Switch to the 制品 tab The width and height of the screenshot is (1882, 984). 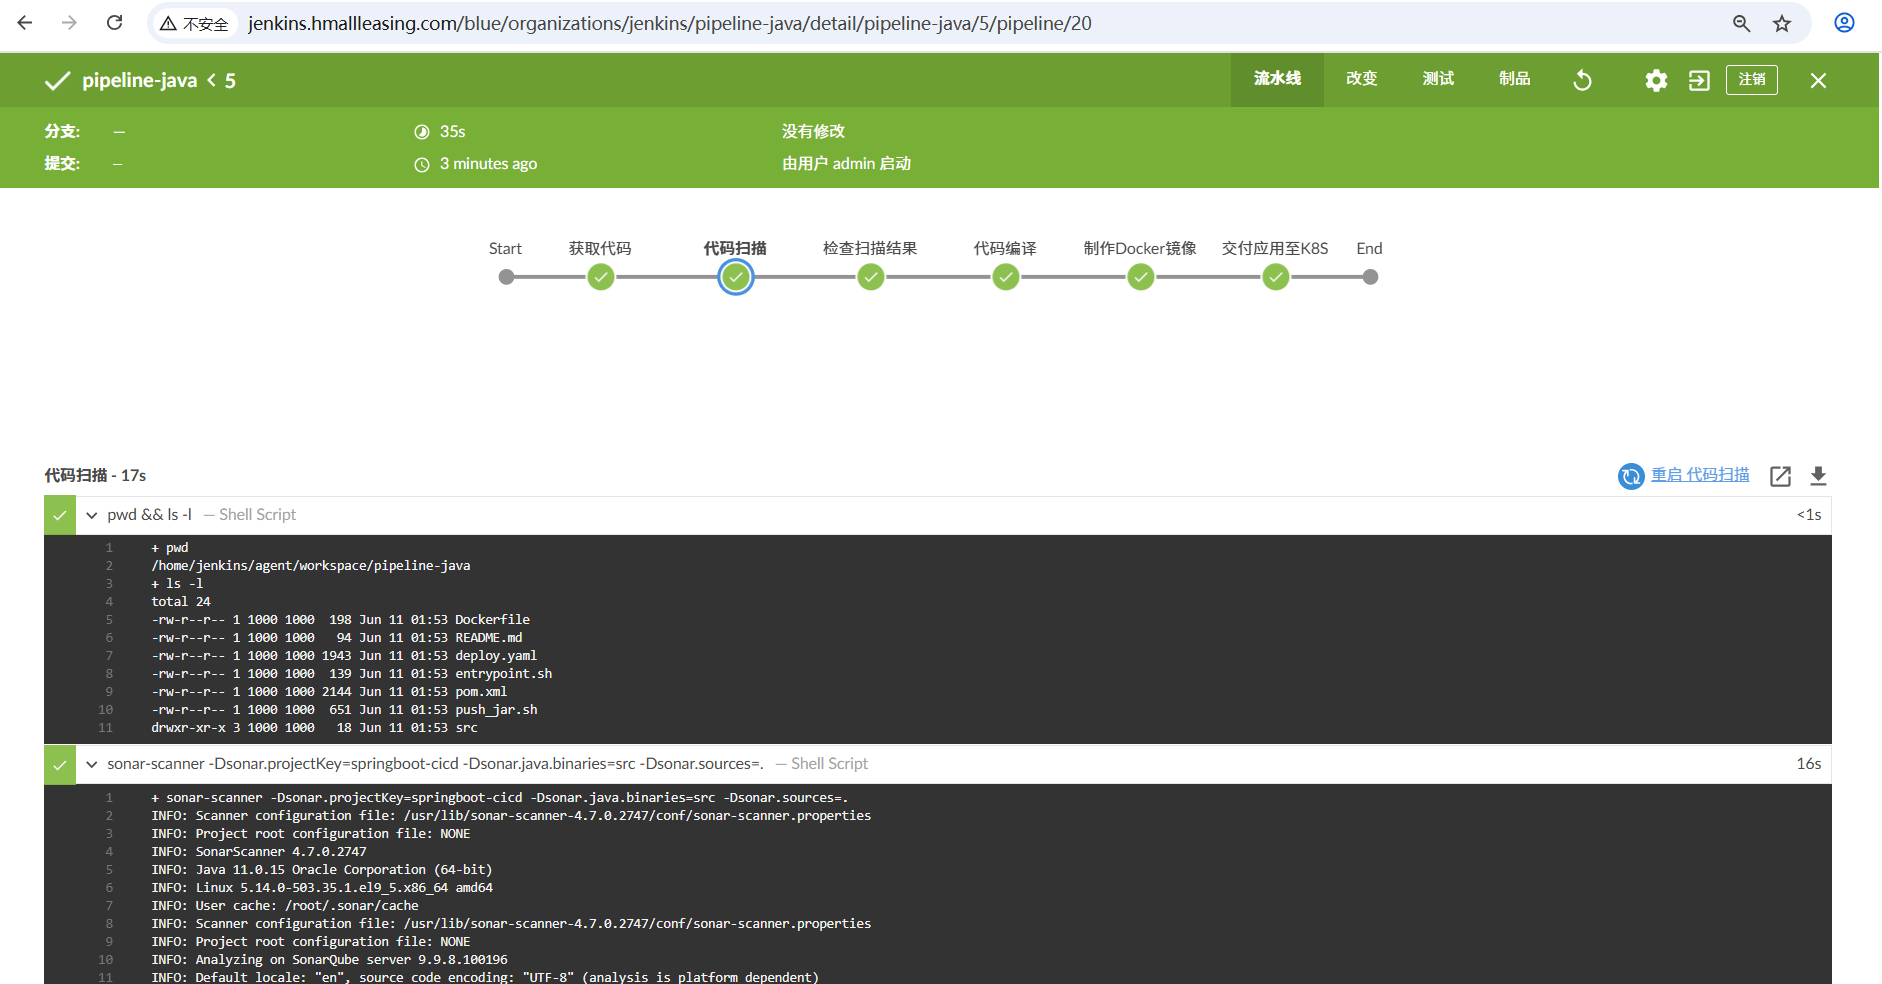[x=1514, y=79]
